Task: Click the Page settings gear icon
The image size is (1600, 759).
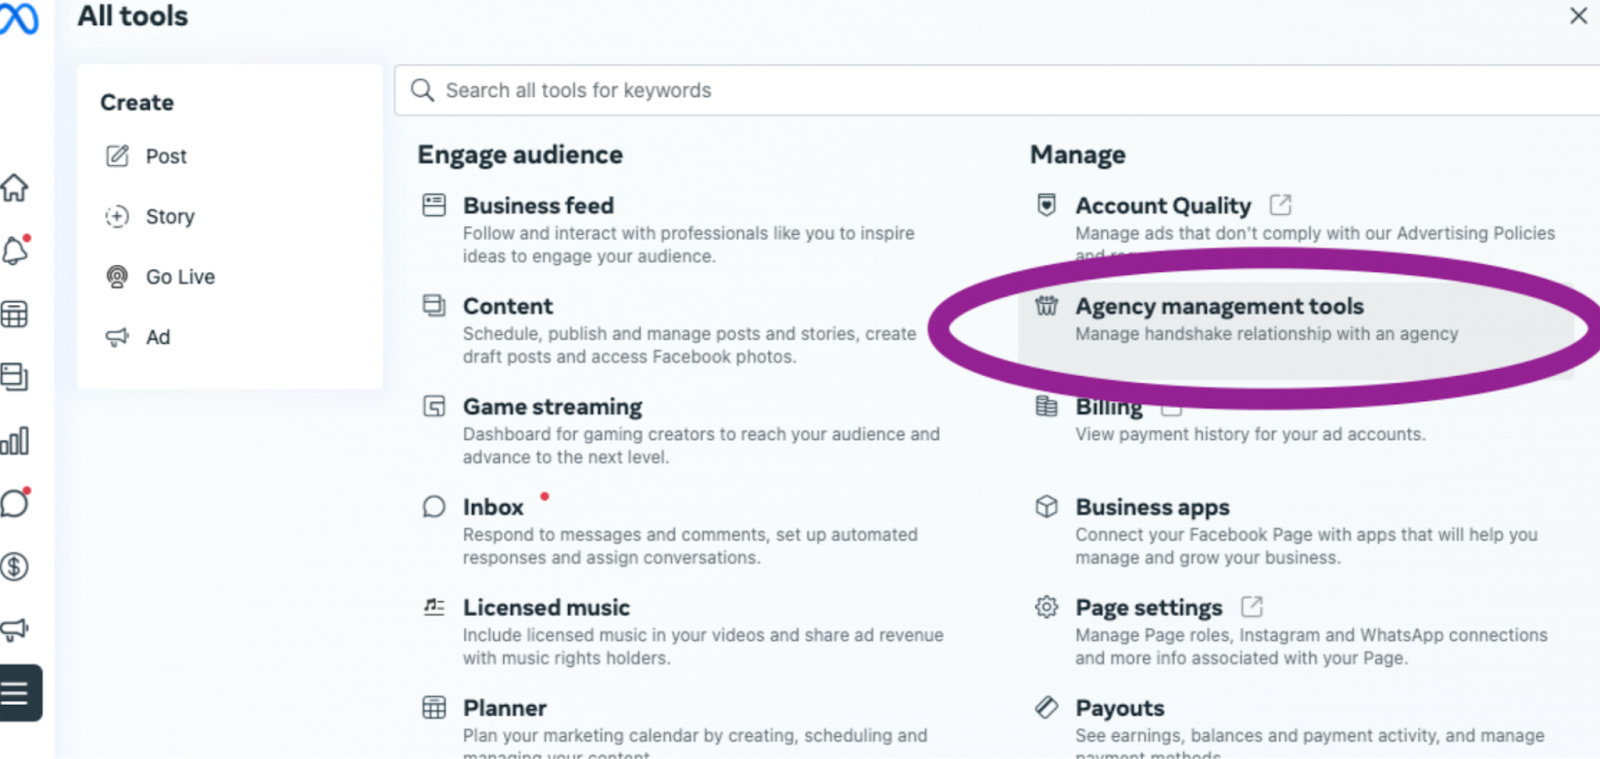Action: [x=1046, y=607]
